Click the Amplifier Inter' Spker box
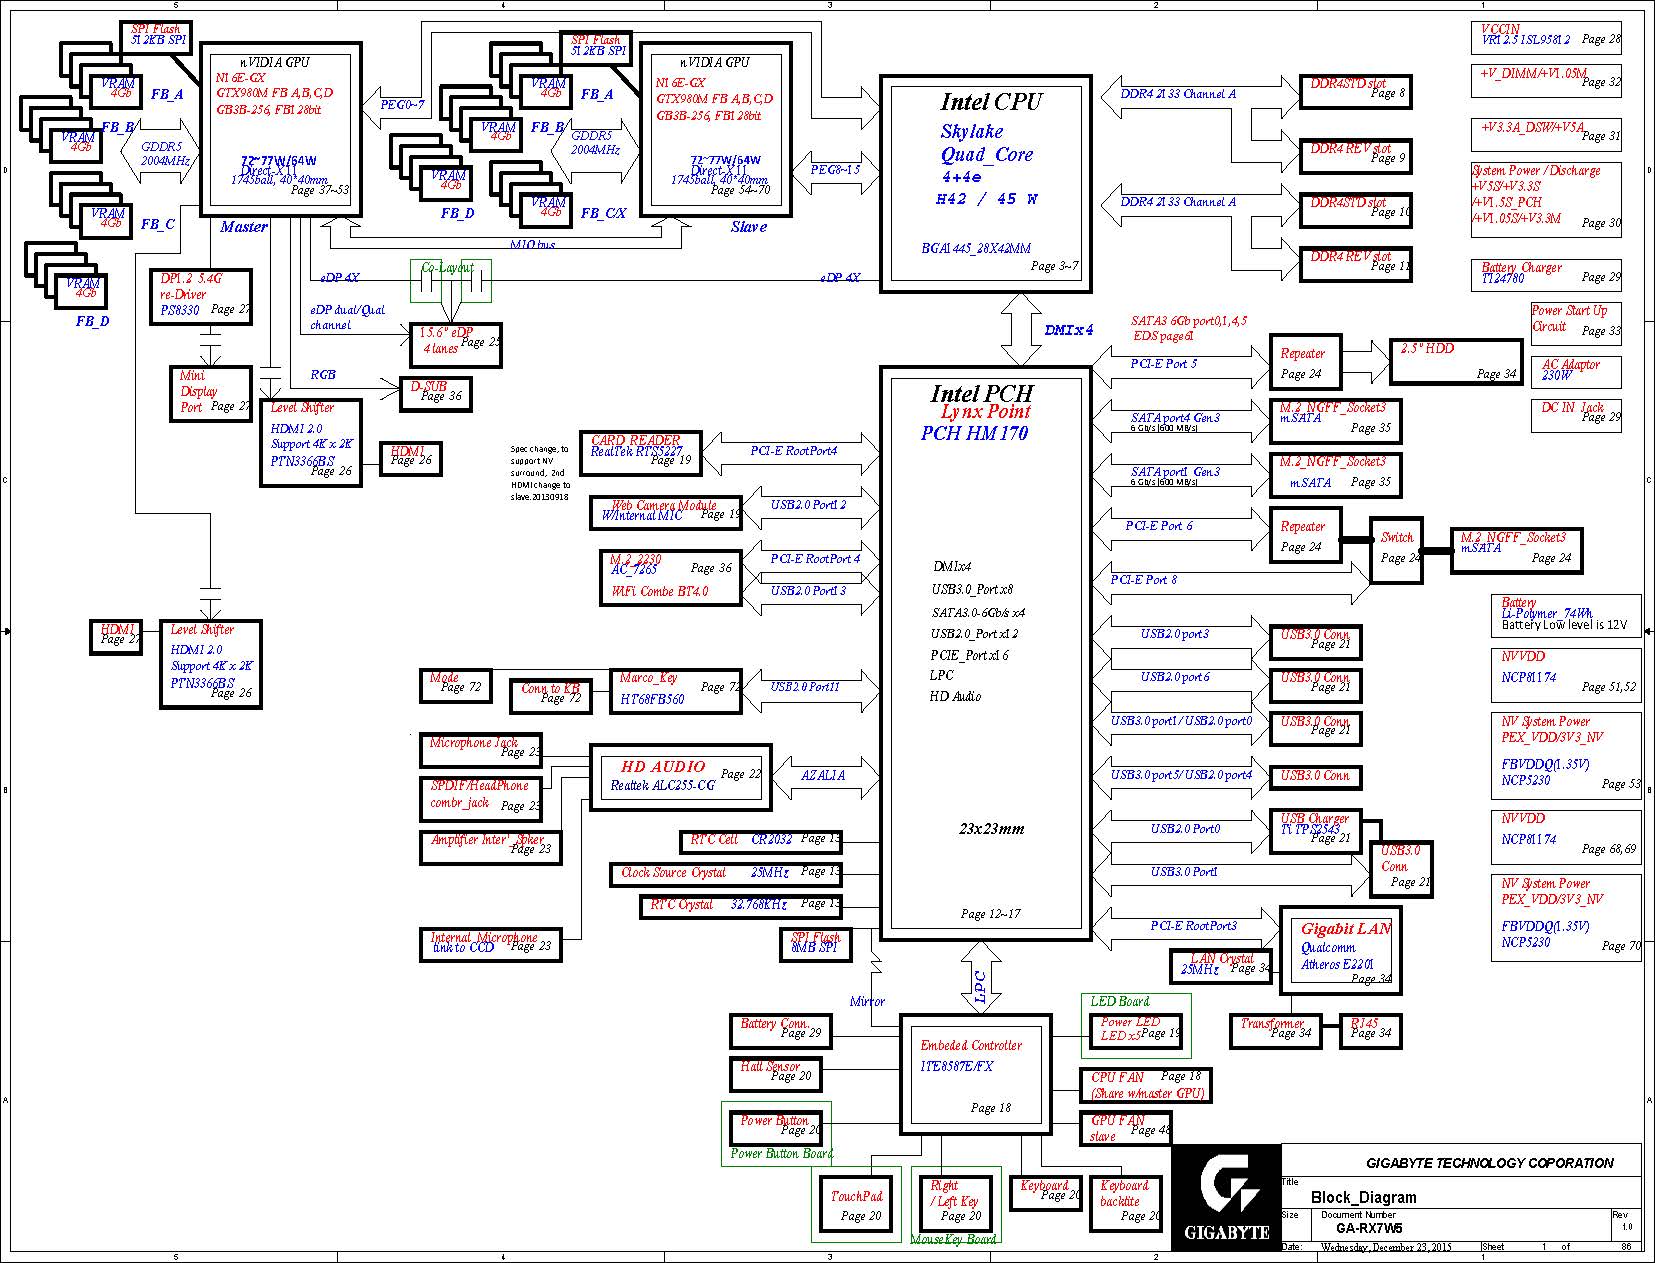1655x1263 pixels. [490, 846]
